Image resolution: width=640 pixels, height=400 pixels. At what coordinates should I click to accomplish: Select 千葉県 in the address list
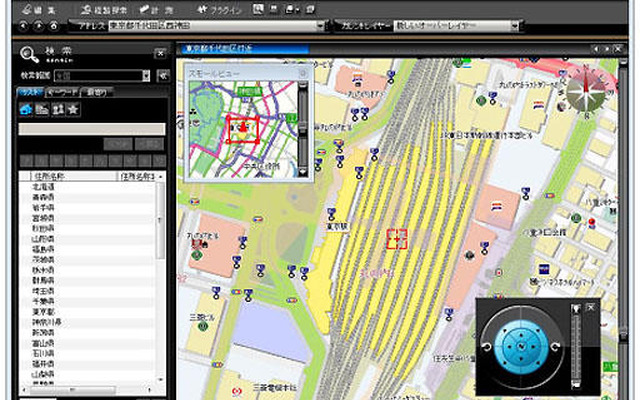43,301
